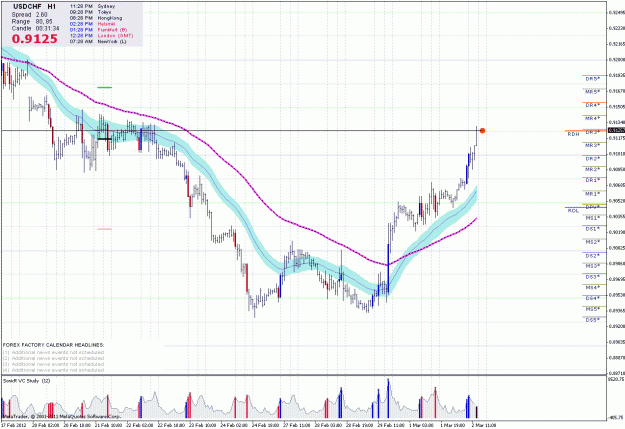This screenshot has height=429, width=625.
Task: Click the 2 Mar 11:00 time axis label
Action: coord(483,425)
